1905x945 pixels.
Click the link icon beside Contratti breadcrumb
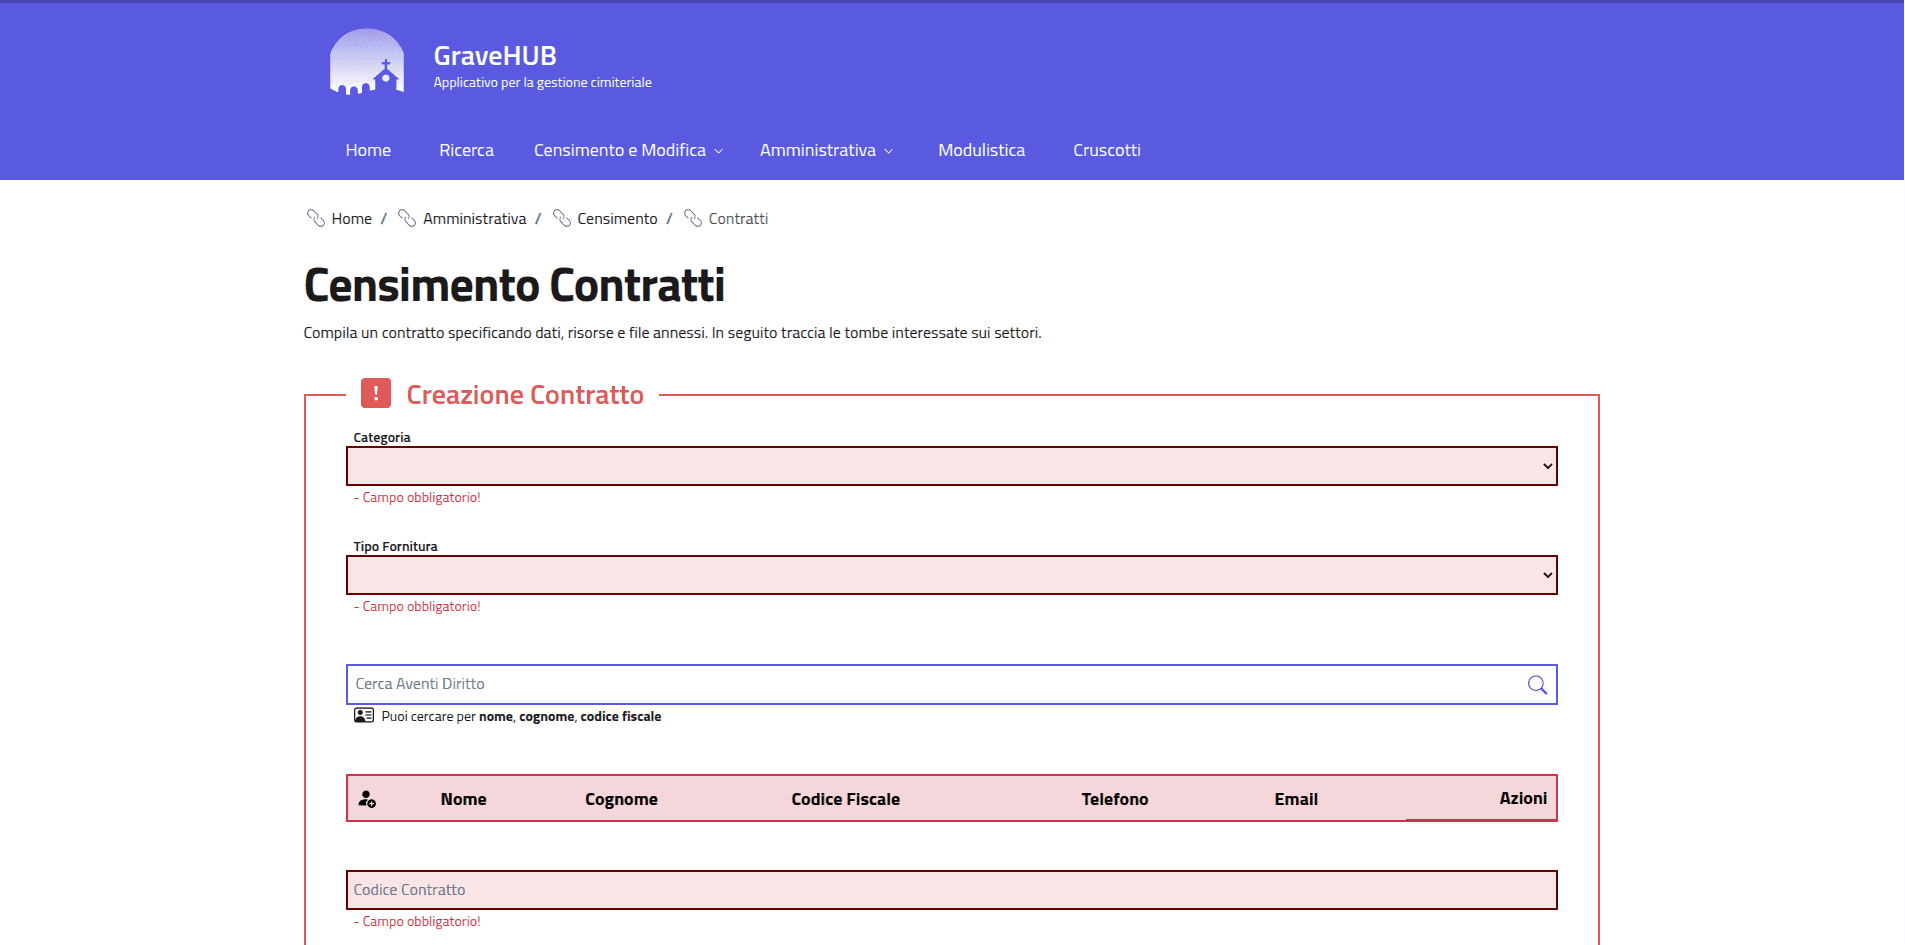tap(693, 218)
